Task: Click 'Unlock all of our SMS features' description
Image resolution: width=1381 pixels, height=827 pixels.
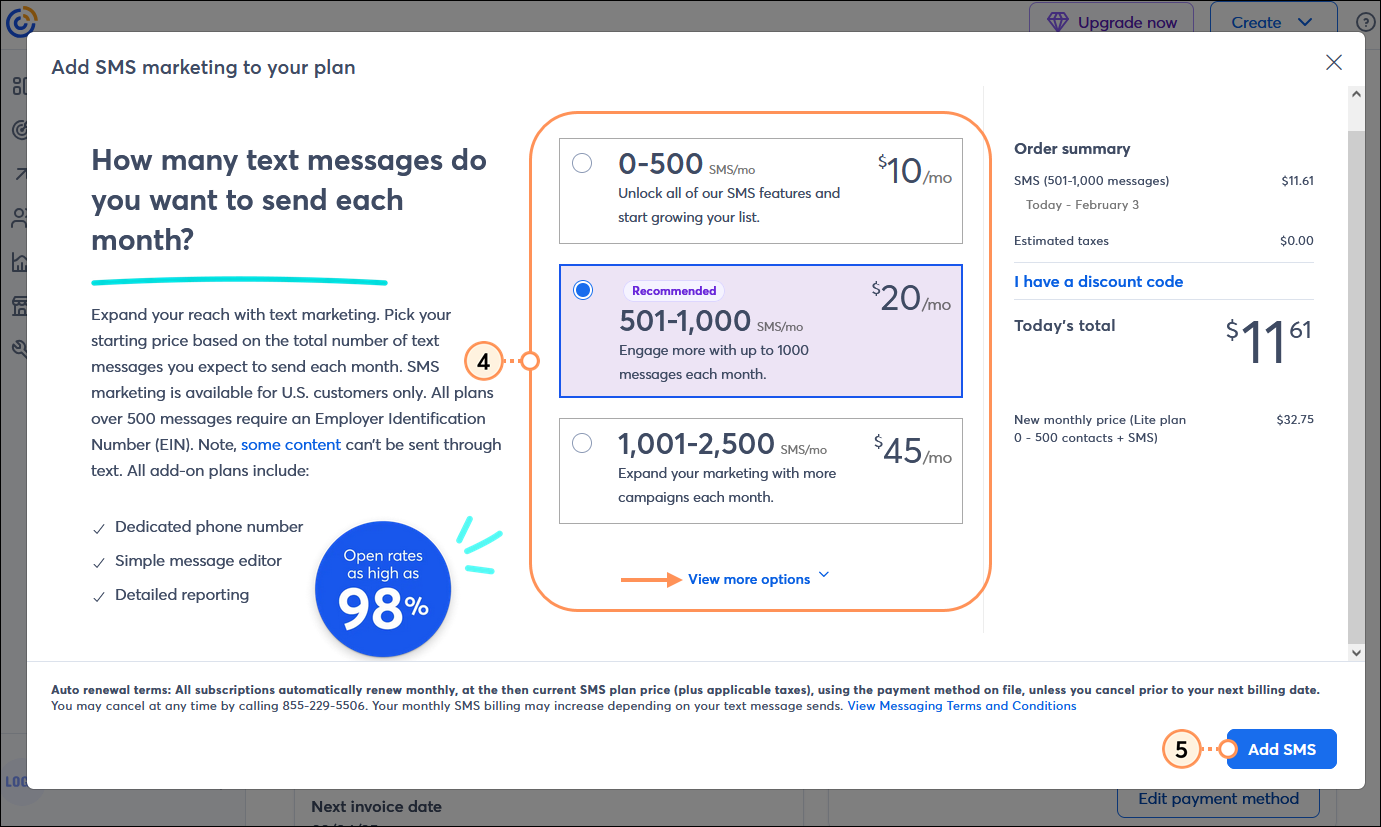Action: tap(729, 205)
